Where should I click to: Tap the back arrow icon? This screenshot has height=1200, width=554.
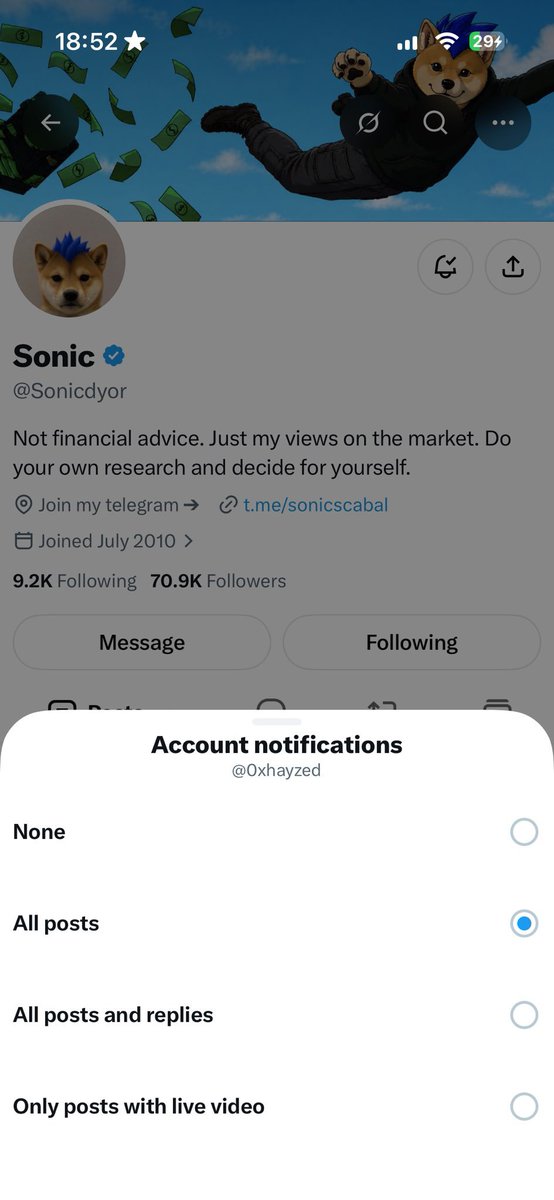pyautogui.click(x=50, y=123)
